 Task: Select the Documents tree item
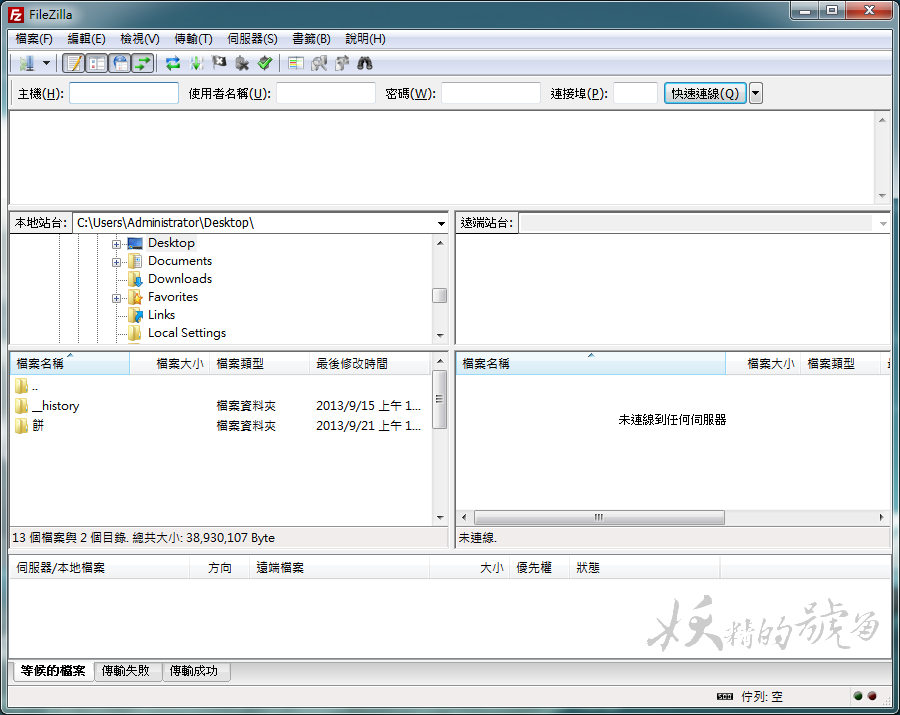point(180,261)
